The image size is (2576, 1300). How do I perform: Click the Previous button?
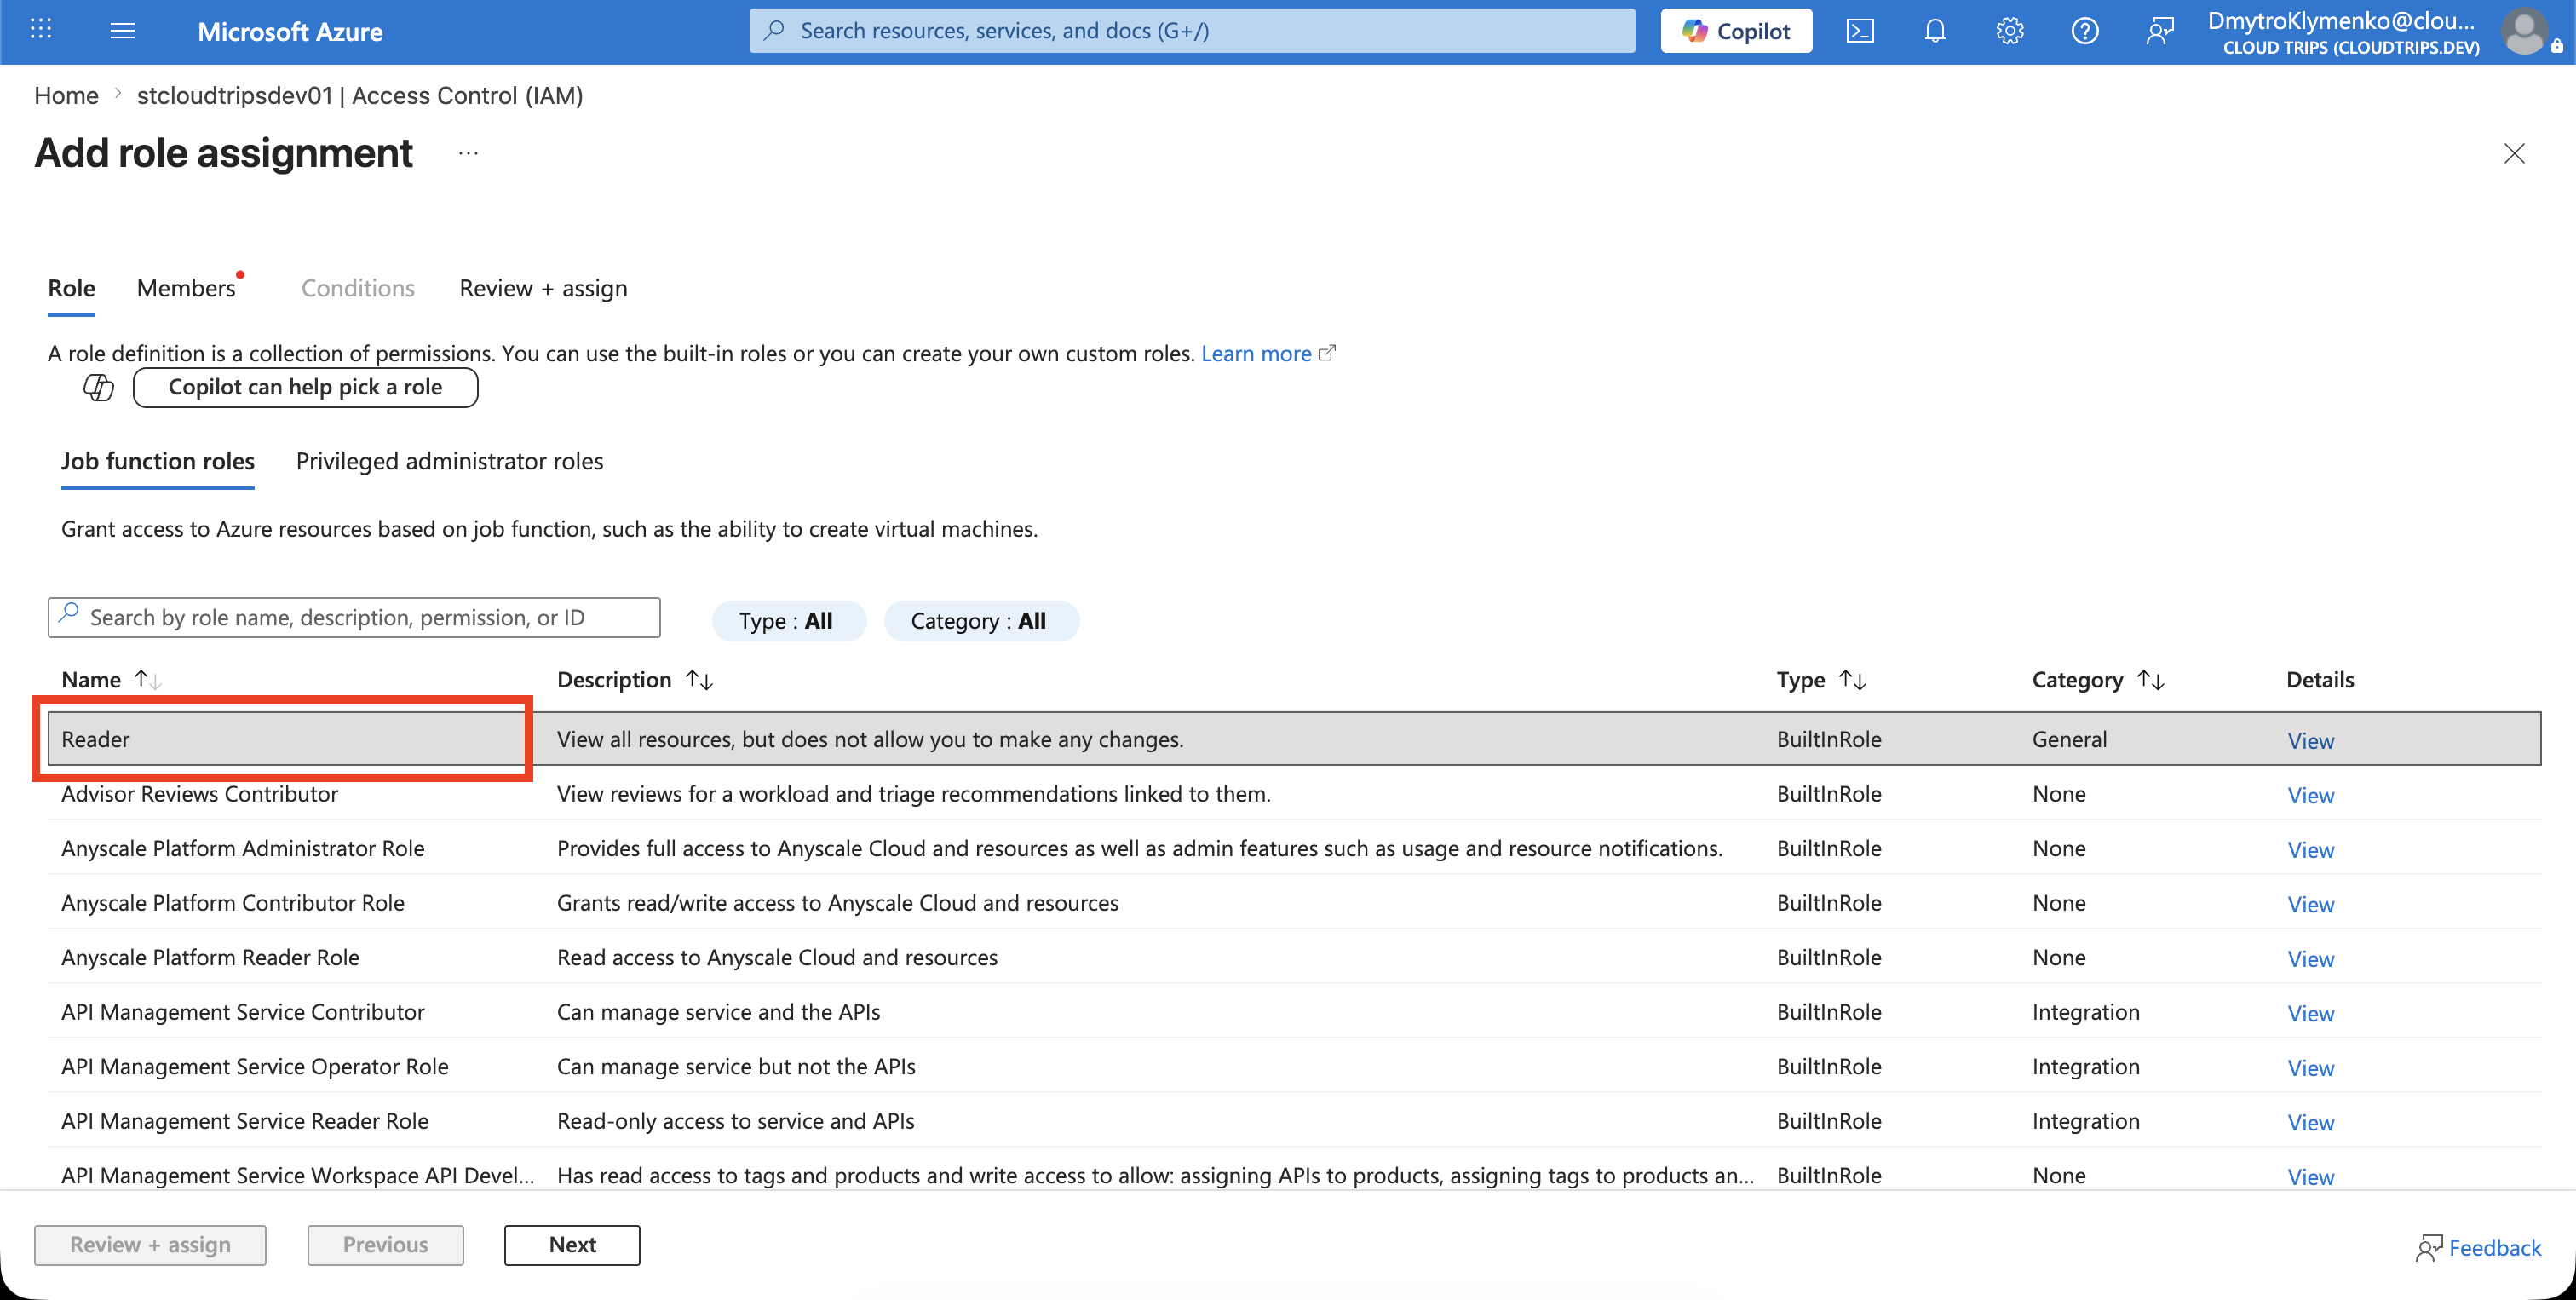pos(385,1245)
